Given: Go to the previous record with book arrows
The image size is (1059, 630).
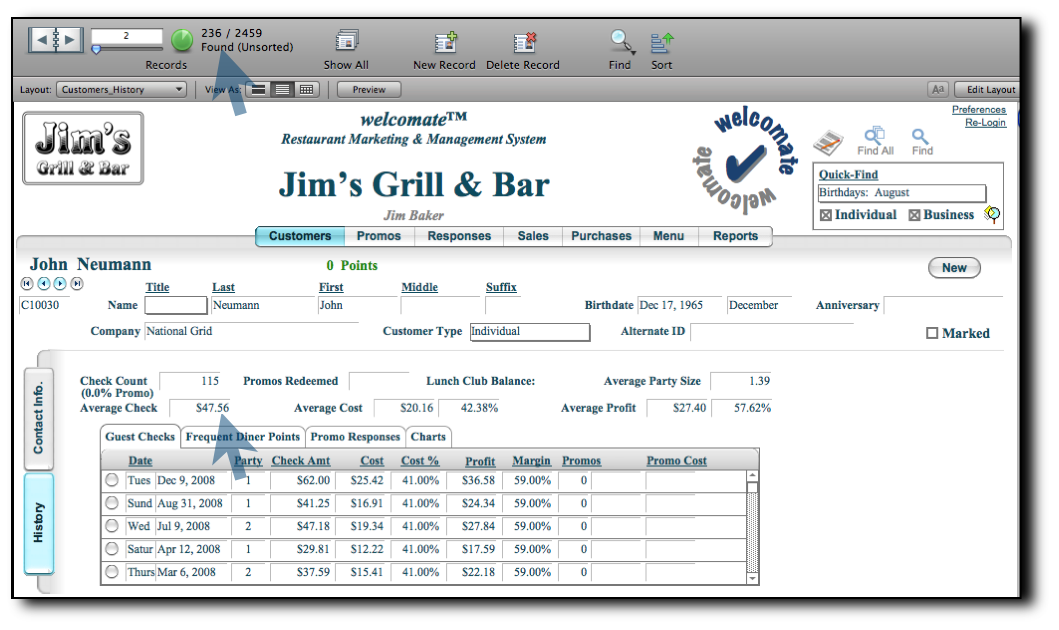Looking at the screenshot, I should (41, 40).
